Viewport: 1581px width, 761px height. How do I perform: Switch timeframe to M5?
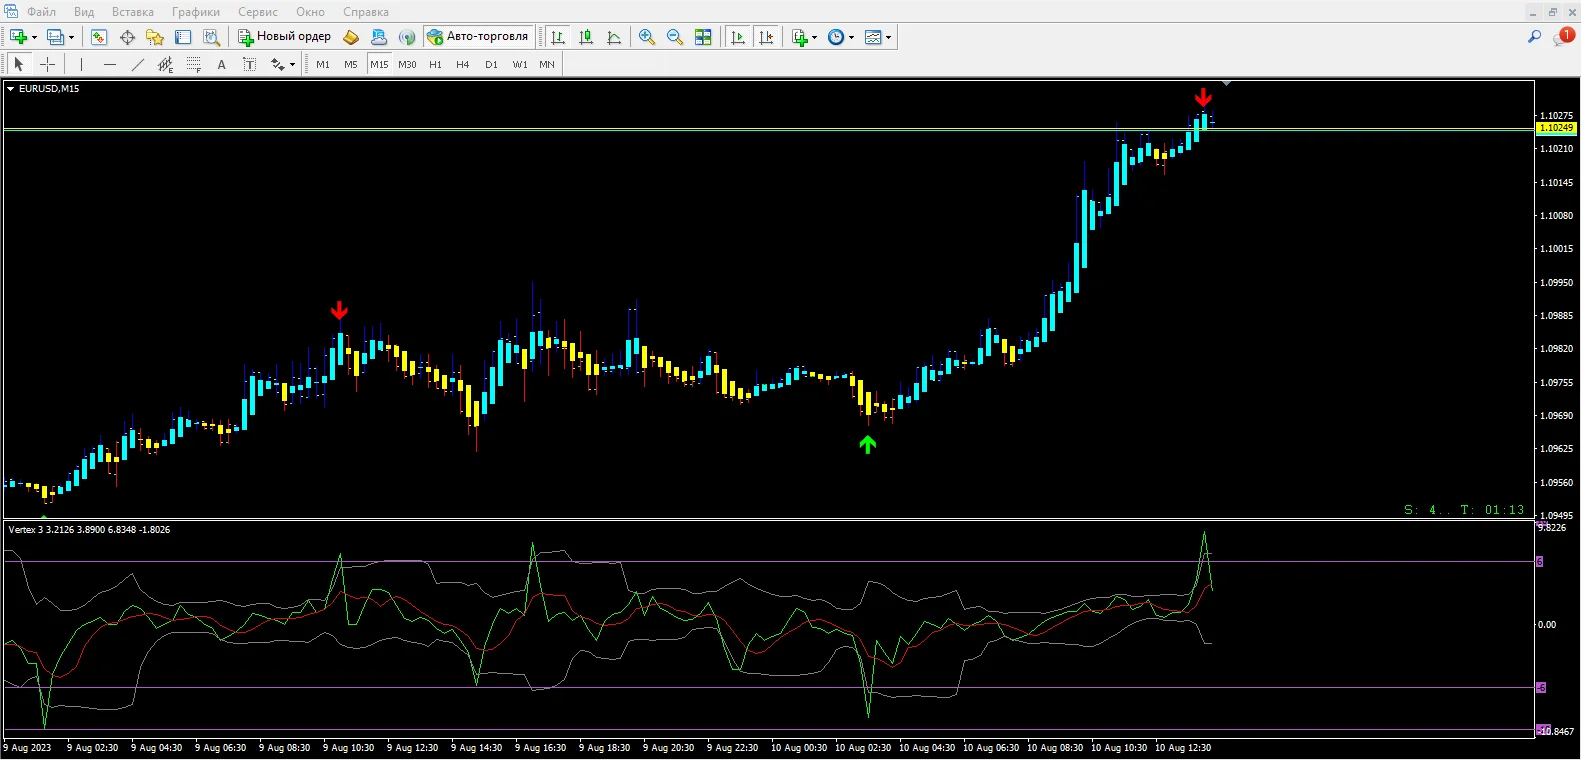click(351, 64)
